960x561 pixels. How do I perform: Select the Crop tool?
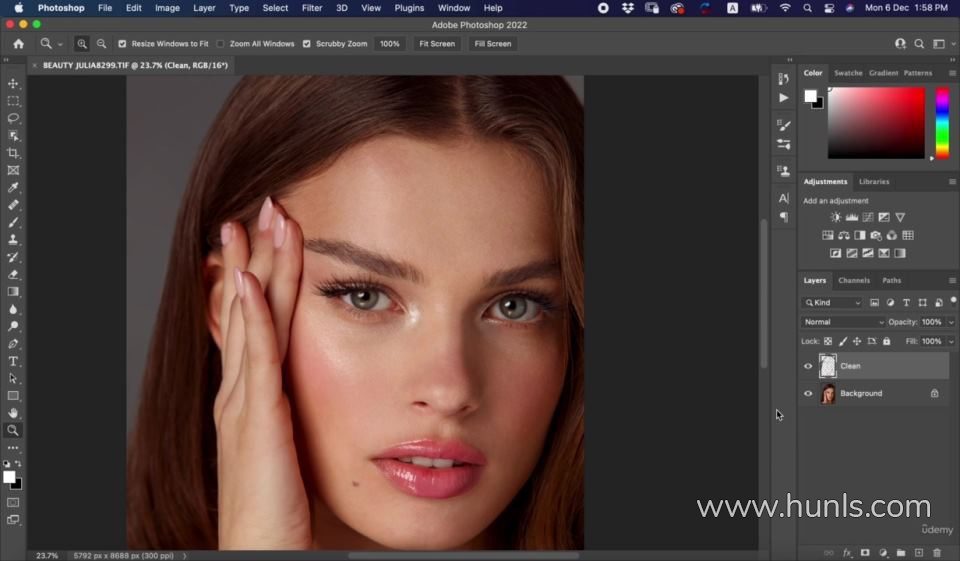(x=13, y=153)
